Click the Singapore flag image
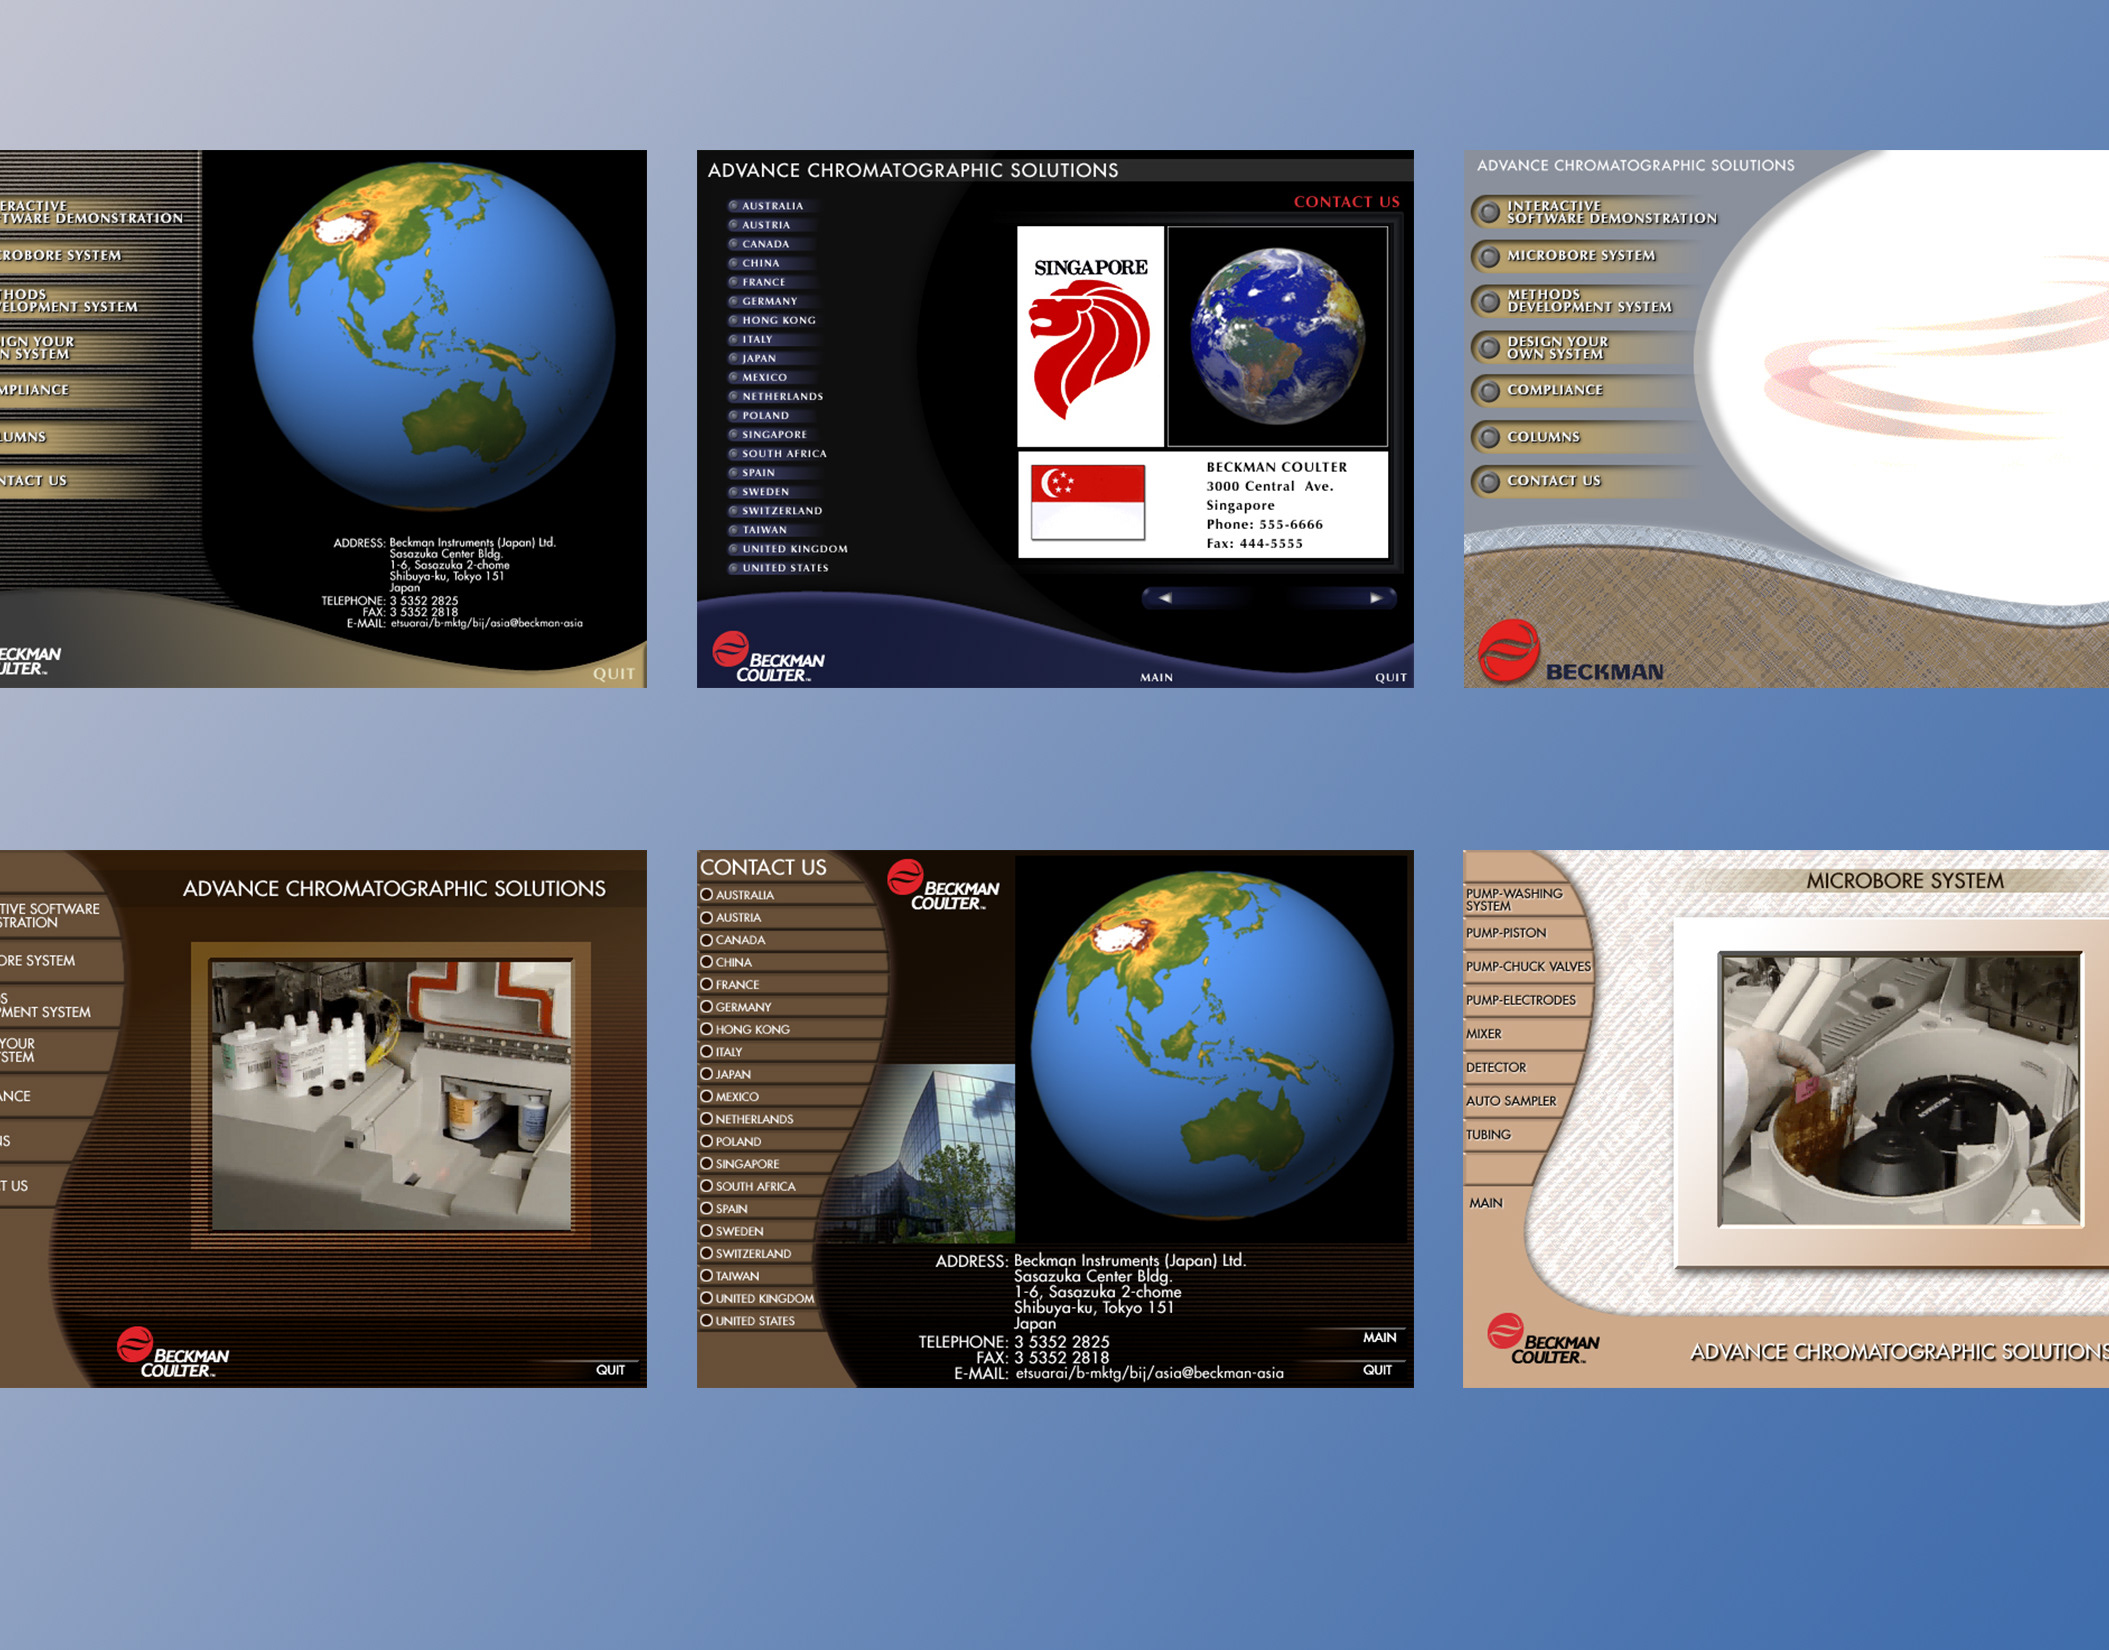 point(1088,502)
